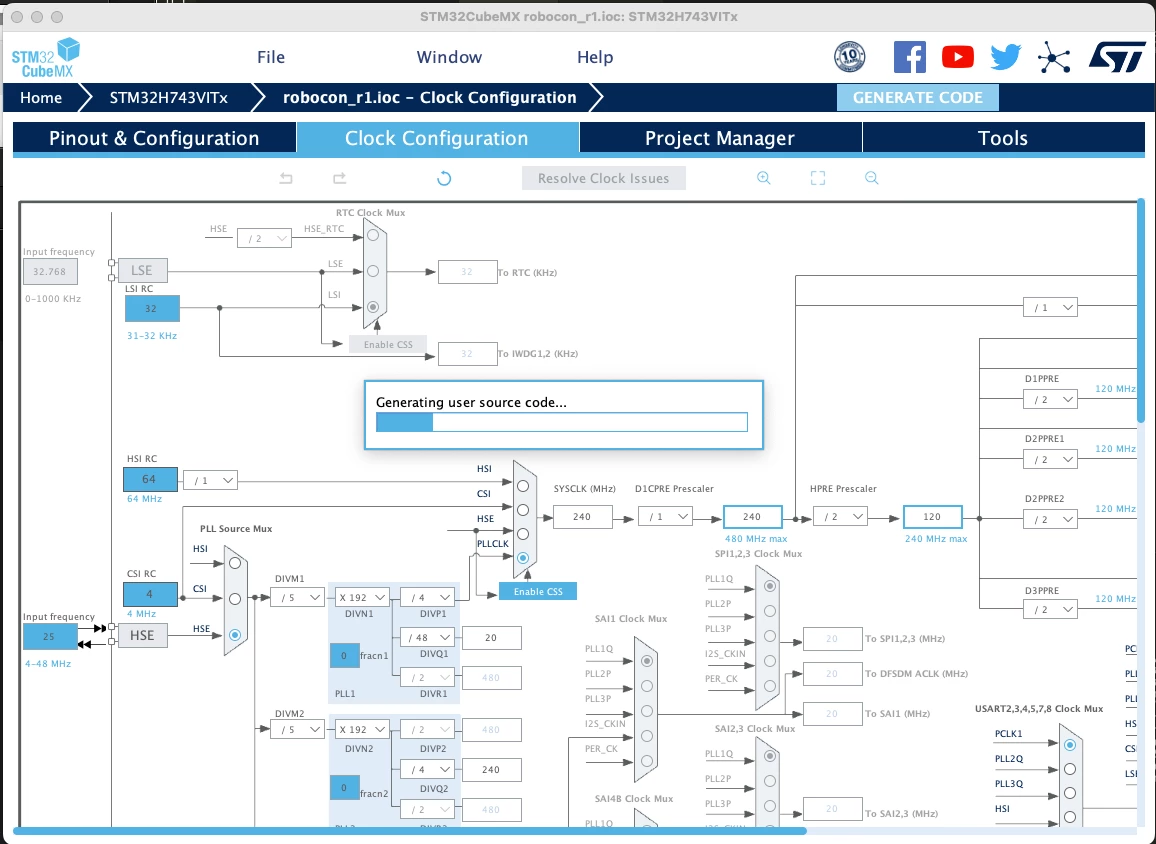Open the Twitter bird icon

pos(1006,57)
